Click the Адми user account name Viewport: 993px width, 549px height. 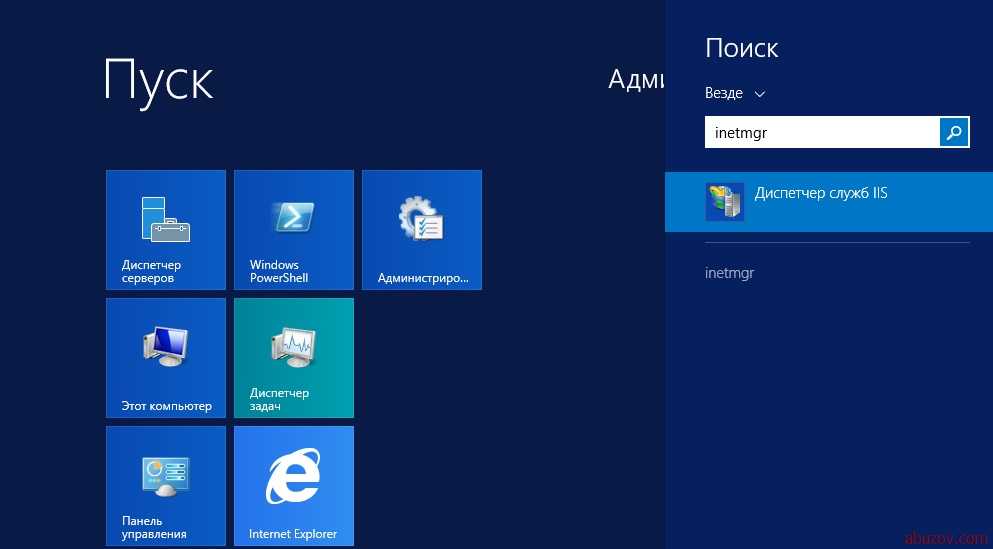point(636,80)
